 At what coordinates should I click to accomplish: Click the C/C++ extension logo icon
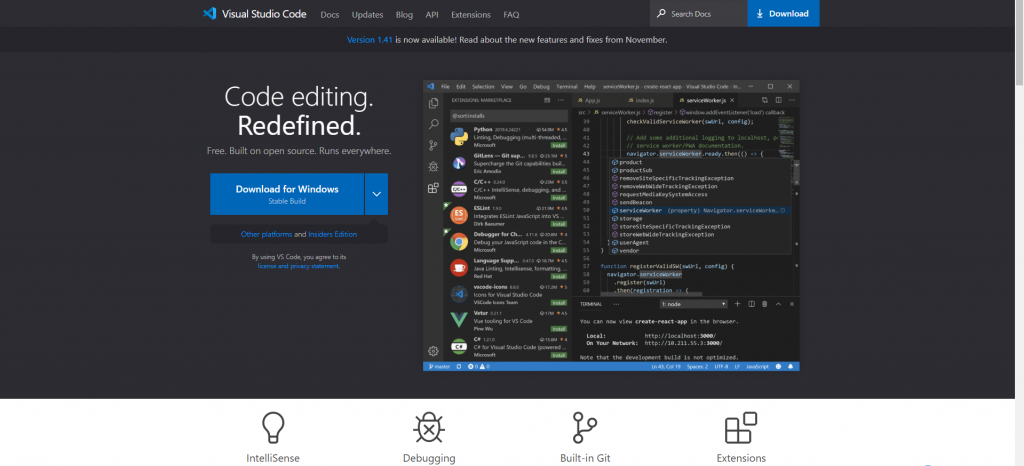coord(458,189)
